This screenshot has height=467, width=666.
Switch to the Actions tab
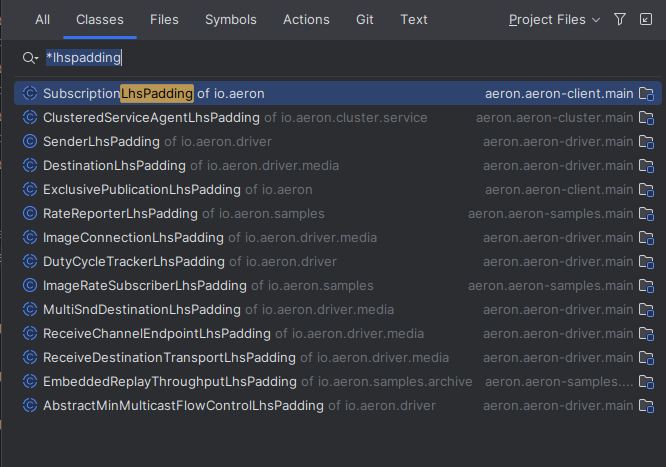click(306, 20)
